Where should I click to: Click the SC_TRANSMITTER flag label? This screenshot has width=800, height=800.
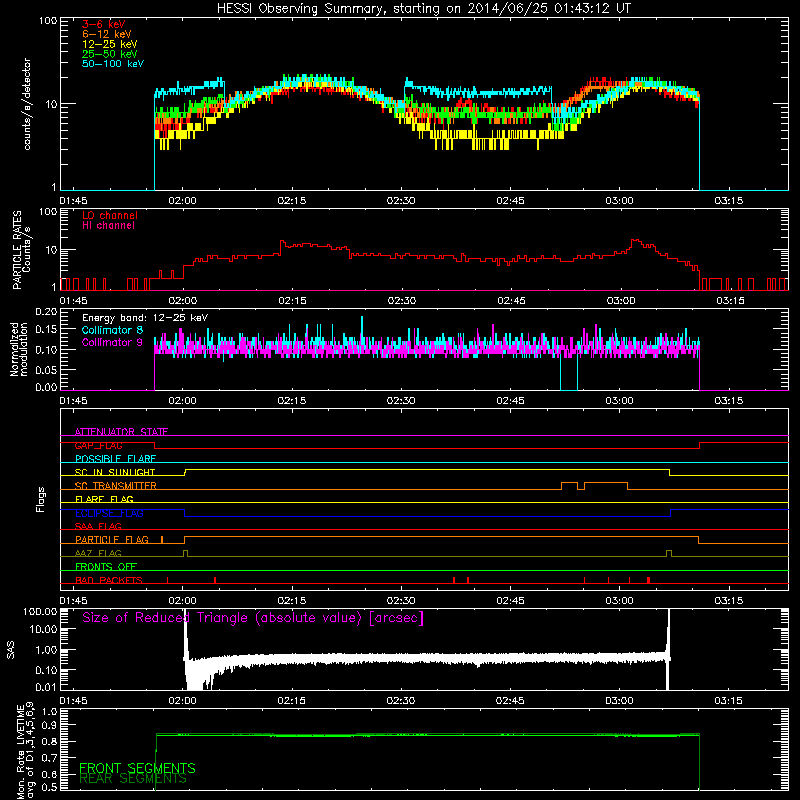(x=116, y=486)
